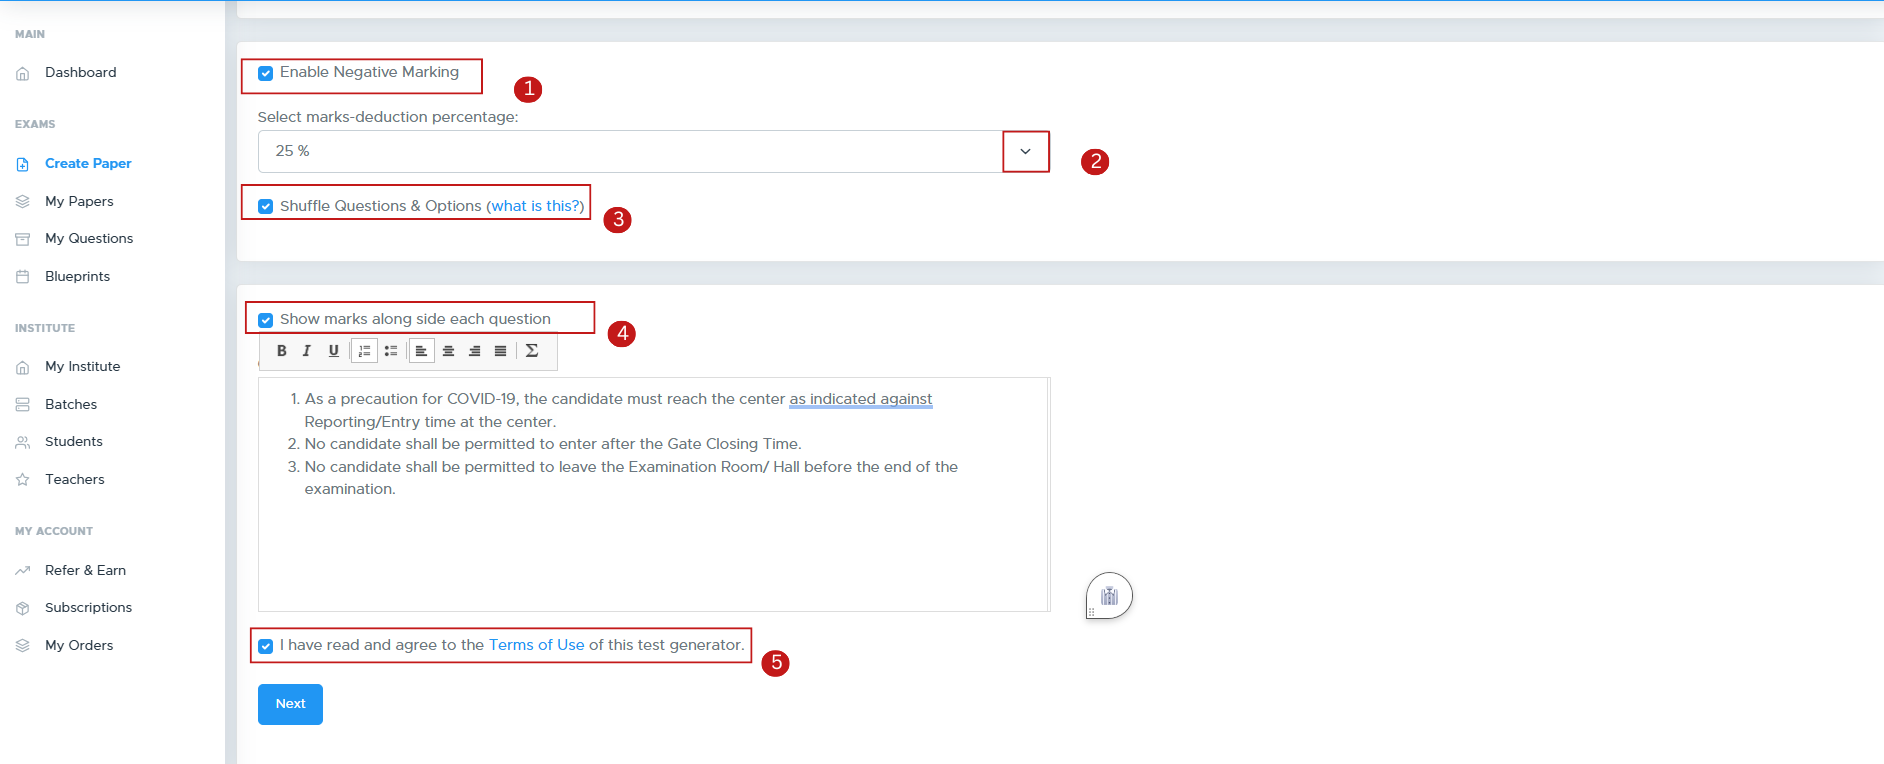Uncheck Shuffle Questions & Options
Image resolution: width=1884 pixels, height=764 pixels.
266,207
